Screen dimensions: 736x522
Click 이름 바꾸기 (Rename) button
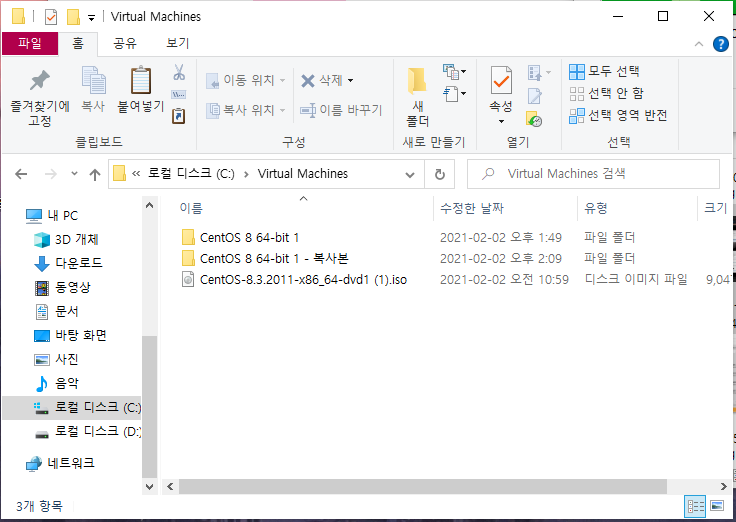click(341, 110)
